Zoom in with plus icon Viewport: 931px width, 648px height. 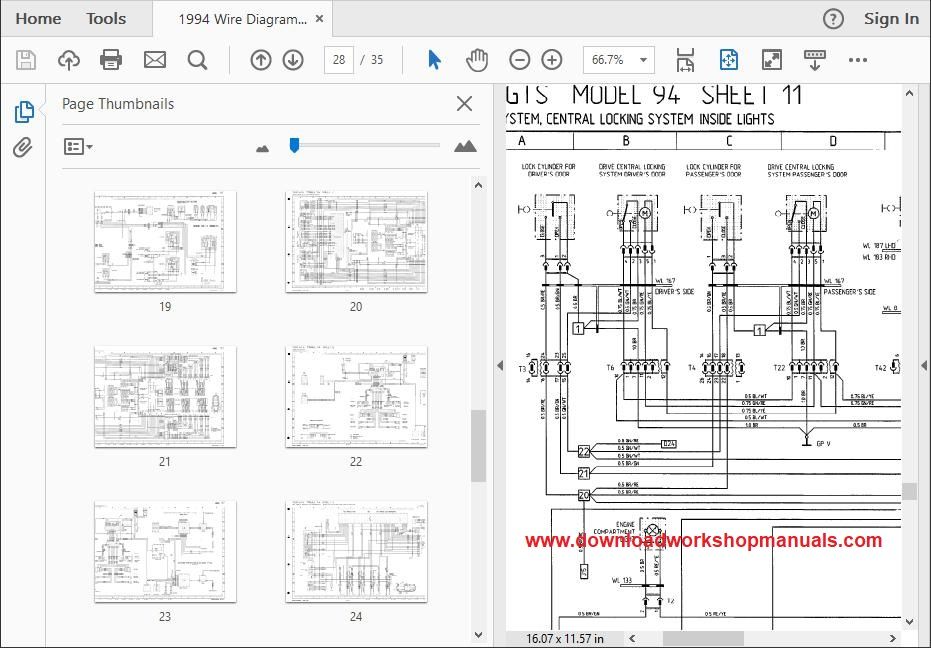point(552,60)
